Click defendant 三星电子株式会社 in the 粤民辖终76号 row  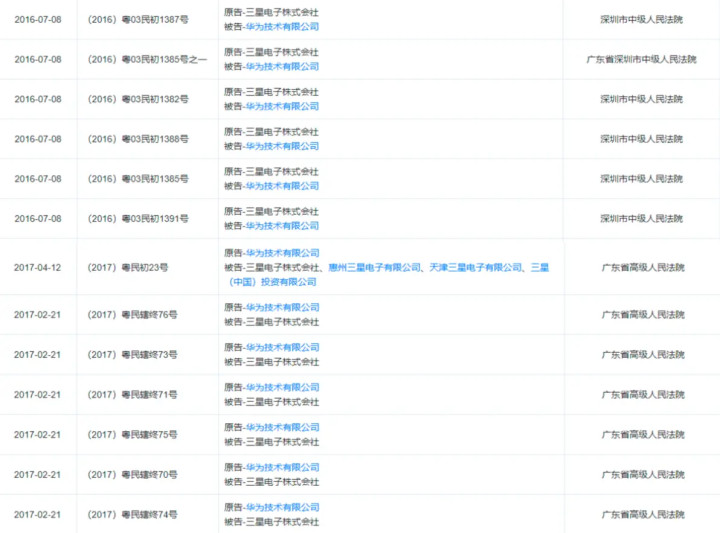[282, 322]
